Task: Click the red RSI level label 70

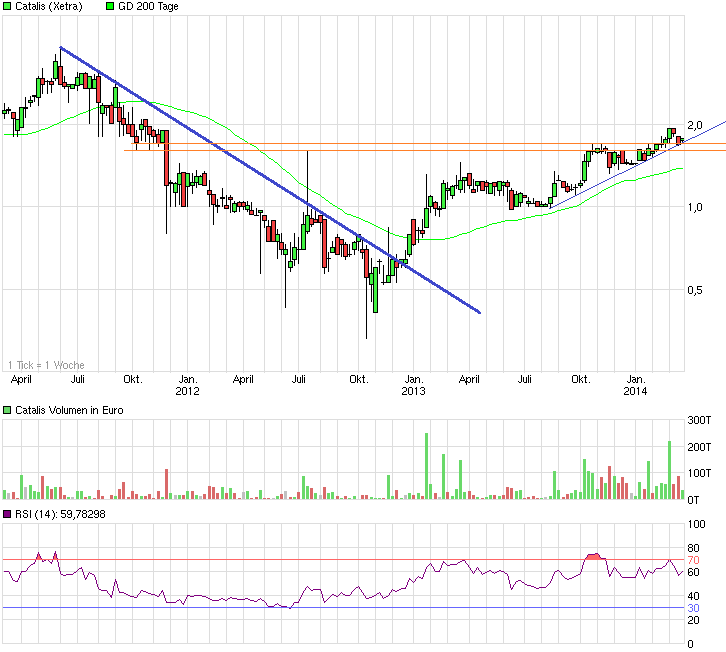Action: tap(693, 560)
